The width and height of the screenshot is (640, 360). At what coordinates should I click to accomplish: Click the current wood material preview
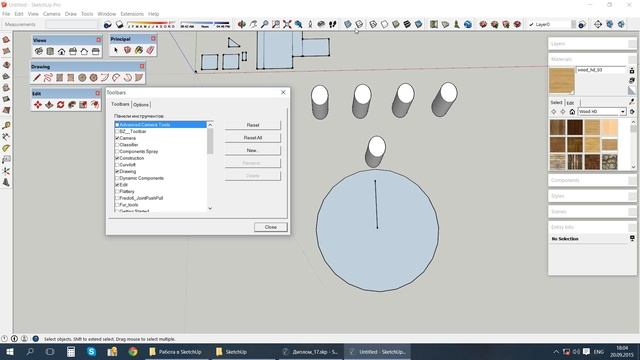[x=562, y=81]
